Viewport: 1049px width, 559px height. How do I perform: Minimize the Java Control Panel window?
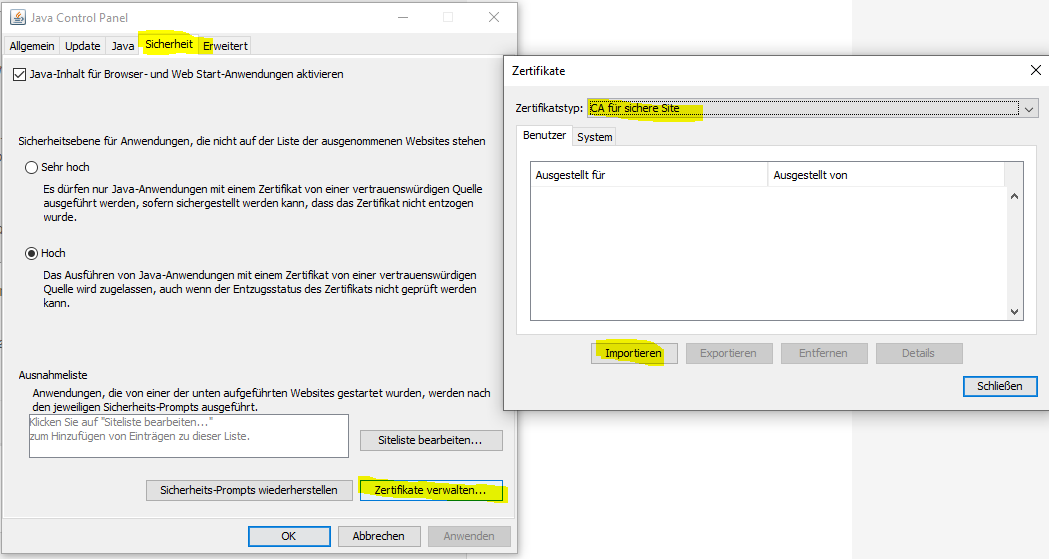403,17
